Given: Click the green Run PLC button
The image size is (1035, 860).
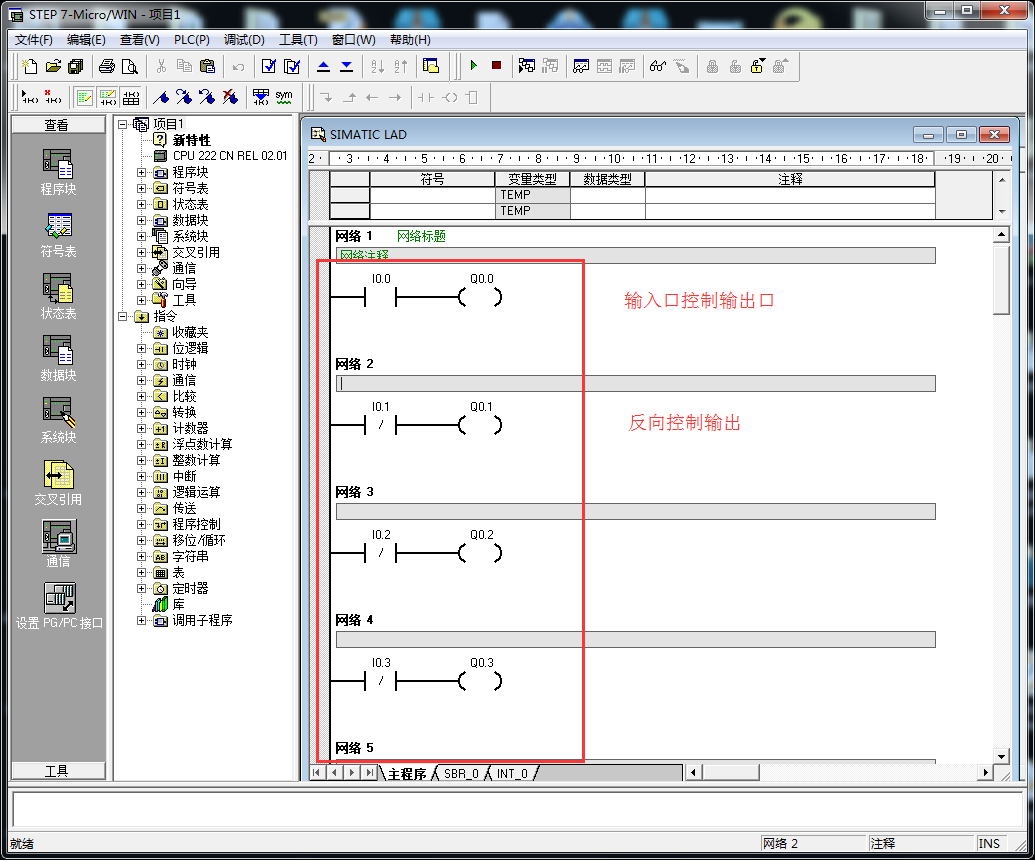Looking at the screenshot, I should coord(474,66).
